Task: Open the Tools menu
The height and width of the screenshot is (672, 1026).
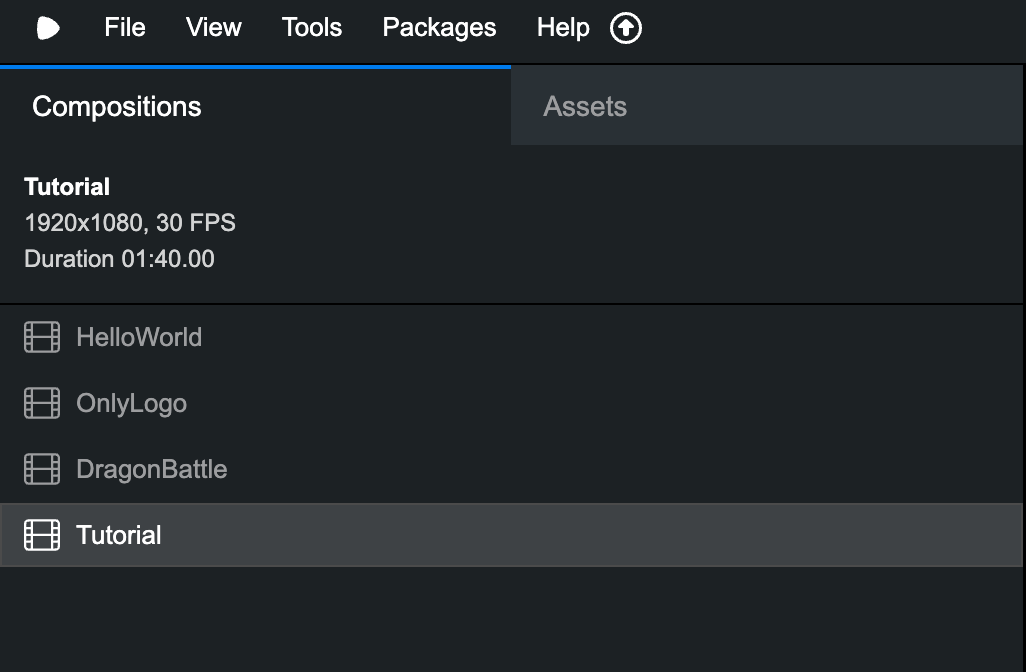Action: [312, 28]
